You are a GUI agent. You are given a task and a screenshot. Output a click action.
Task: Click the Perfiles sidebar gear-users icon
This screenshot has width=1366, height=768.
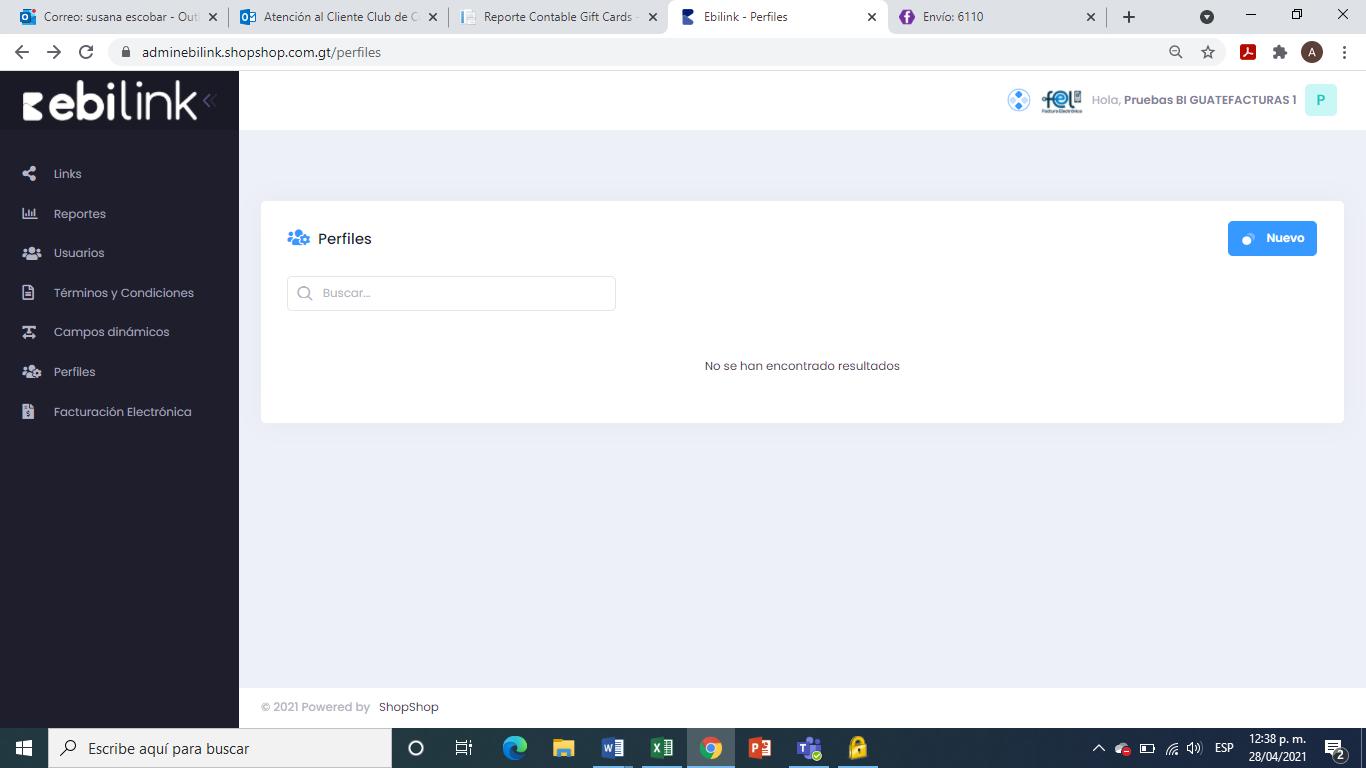31,372
